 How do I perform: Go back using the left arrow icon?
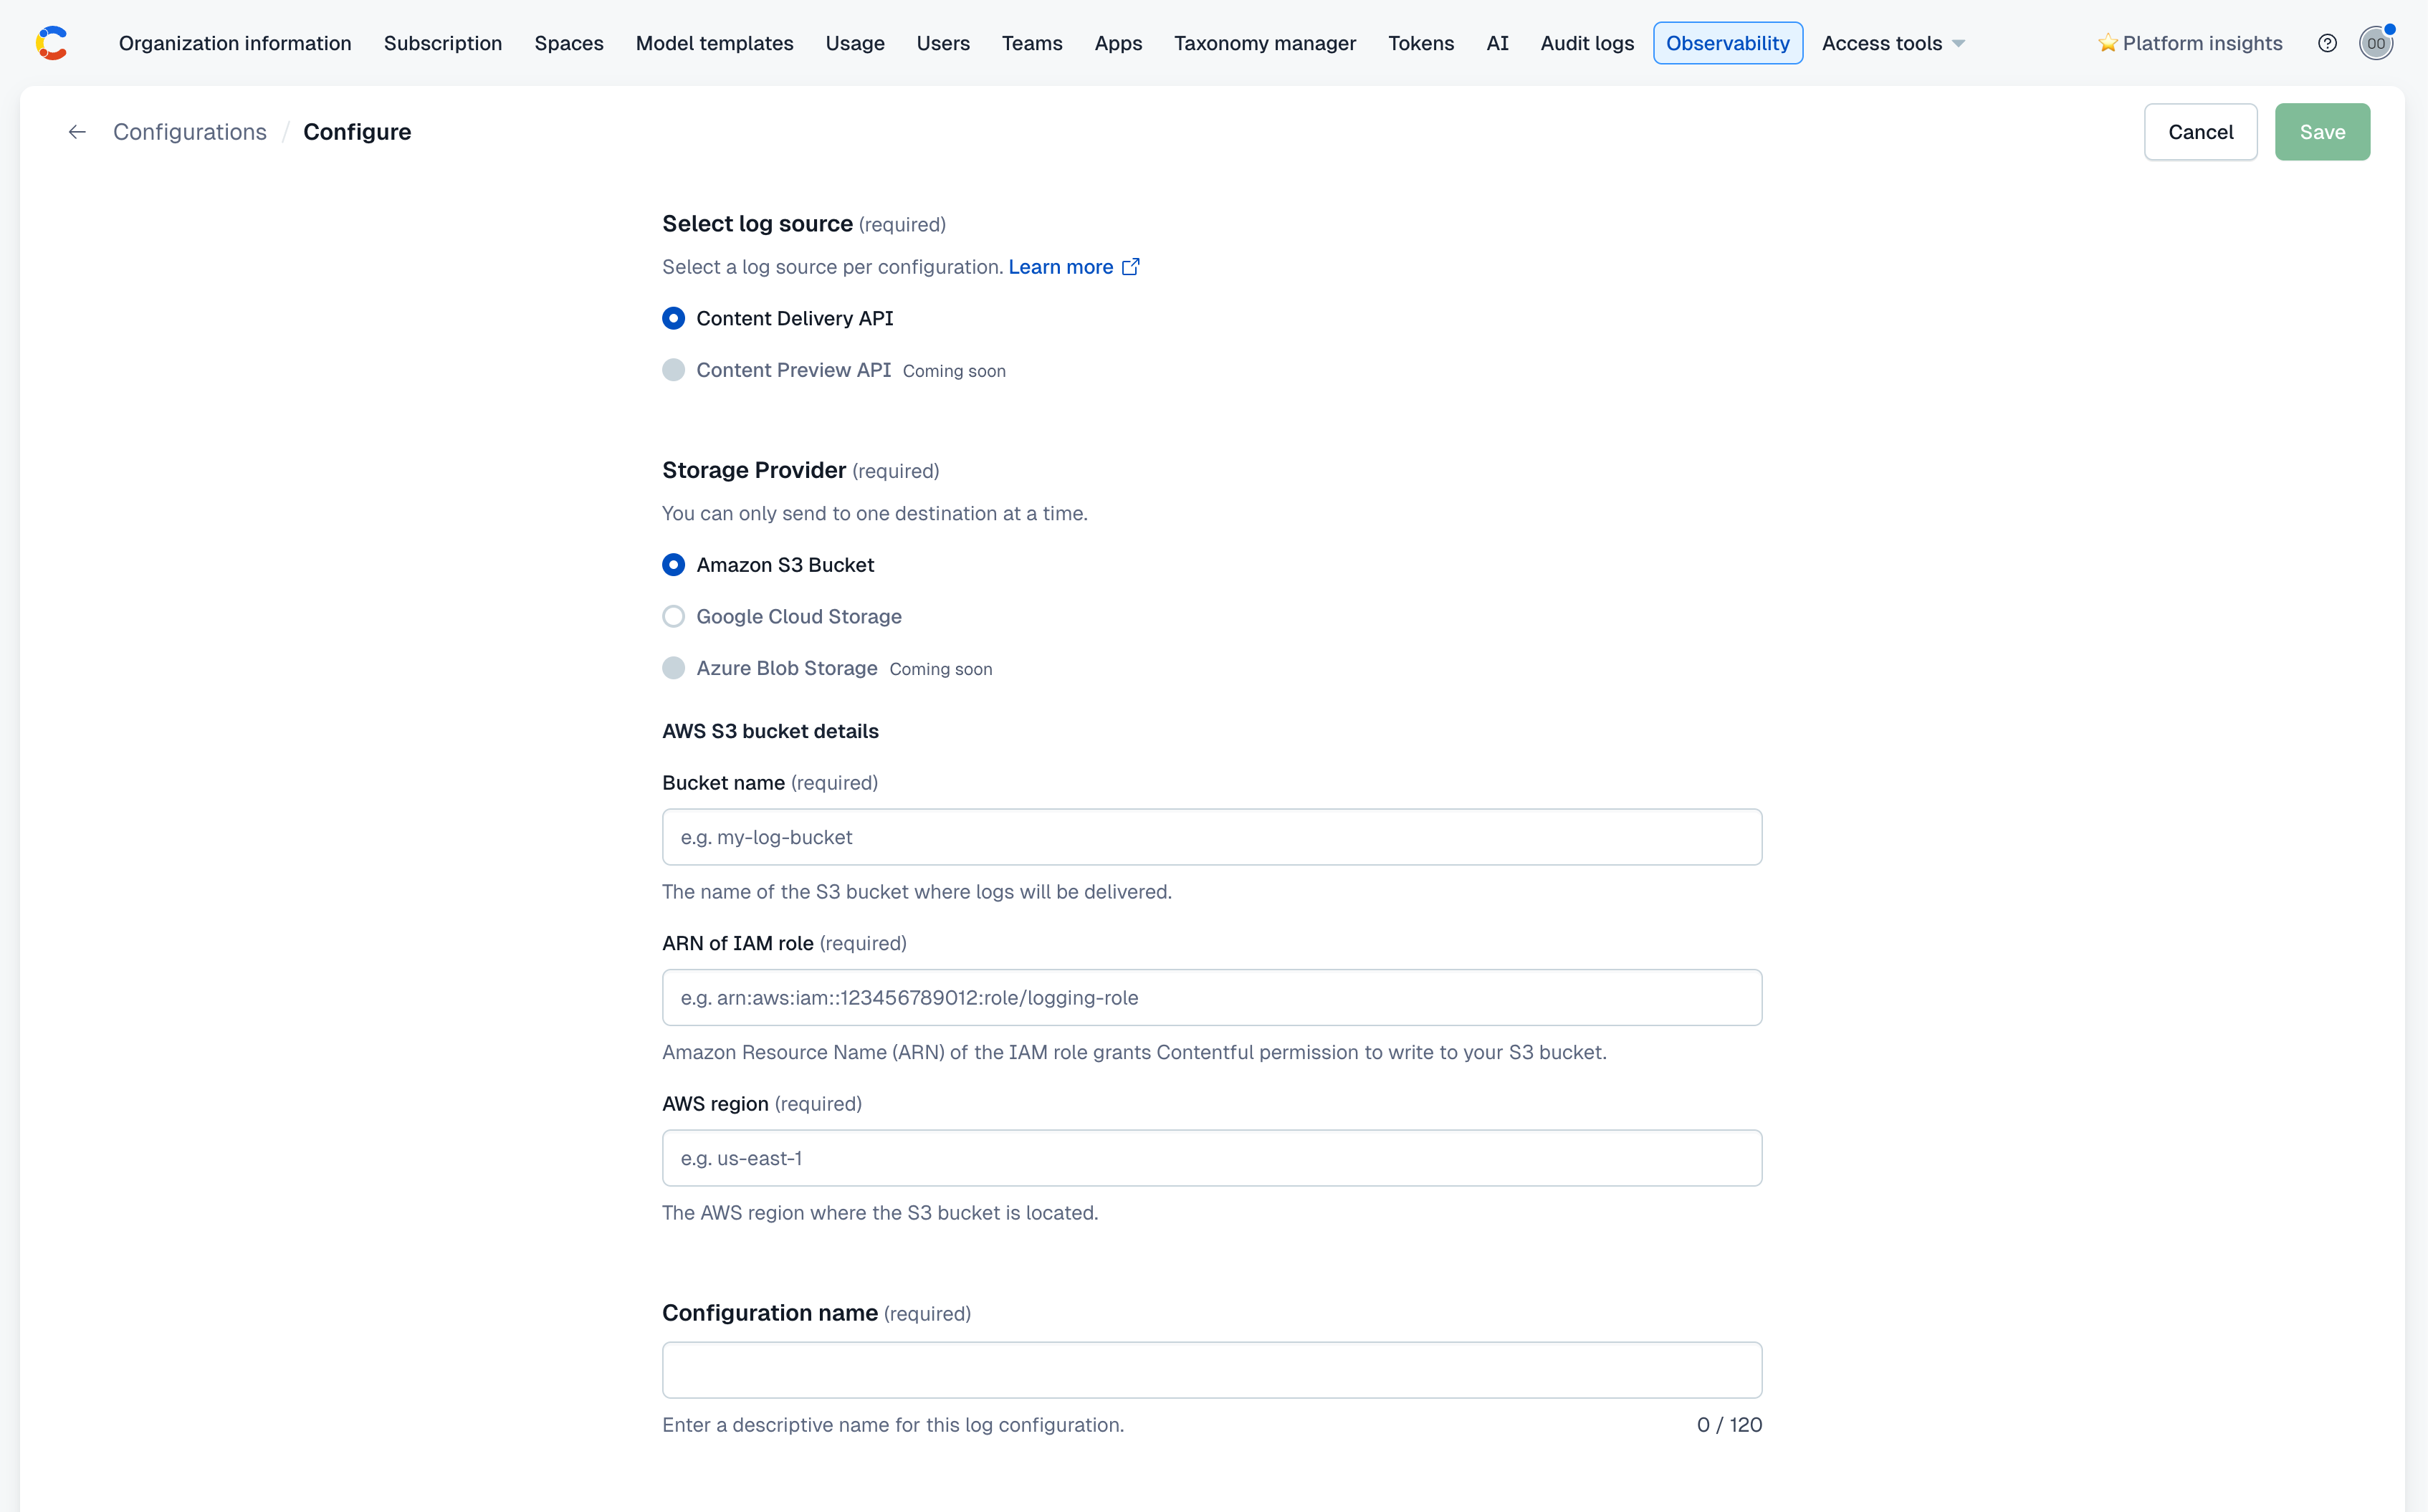click(77, 132)
